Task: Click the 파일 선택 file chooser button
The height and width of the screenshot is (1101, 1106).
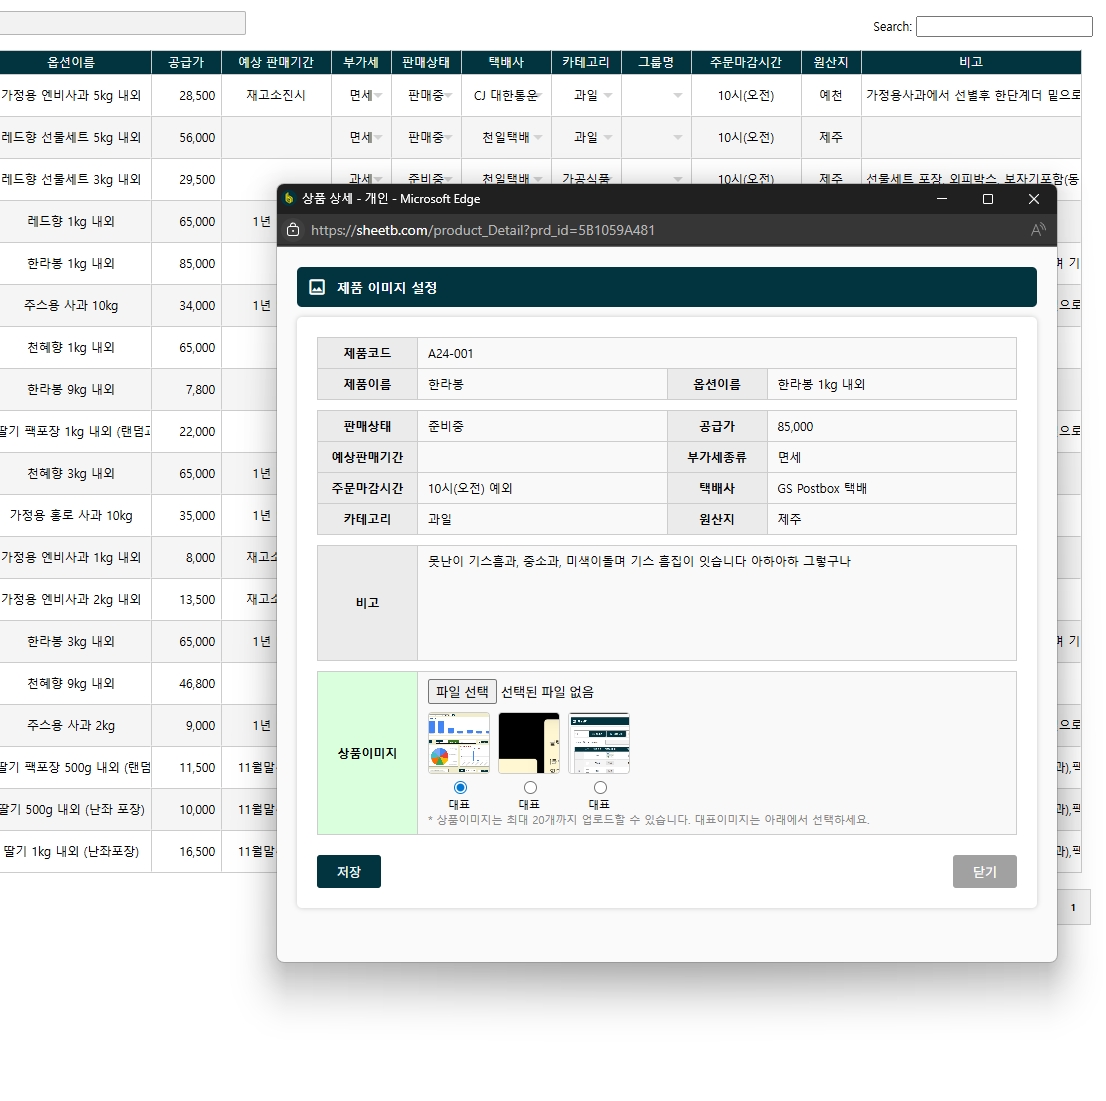Action: [x=462, y=691]
